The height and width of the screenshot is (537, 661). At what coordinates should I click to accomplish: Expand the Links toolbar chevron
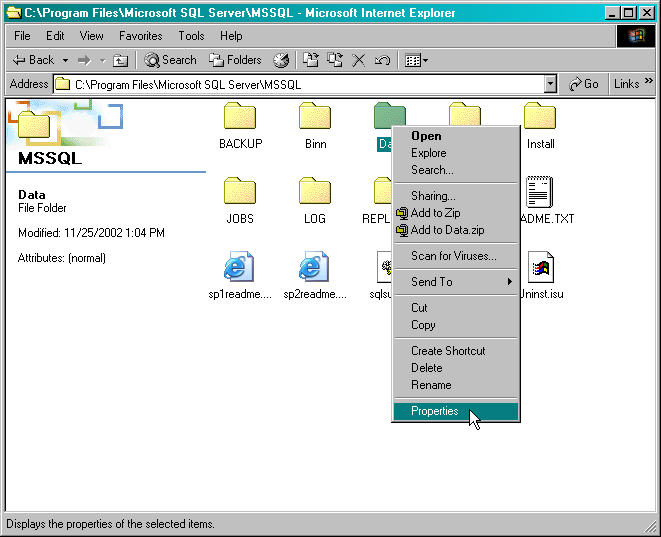649,81
